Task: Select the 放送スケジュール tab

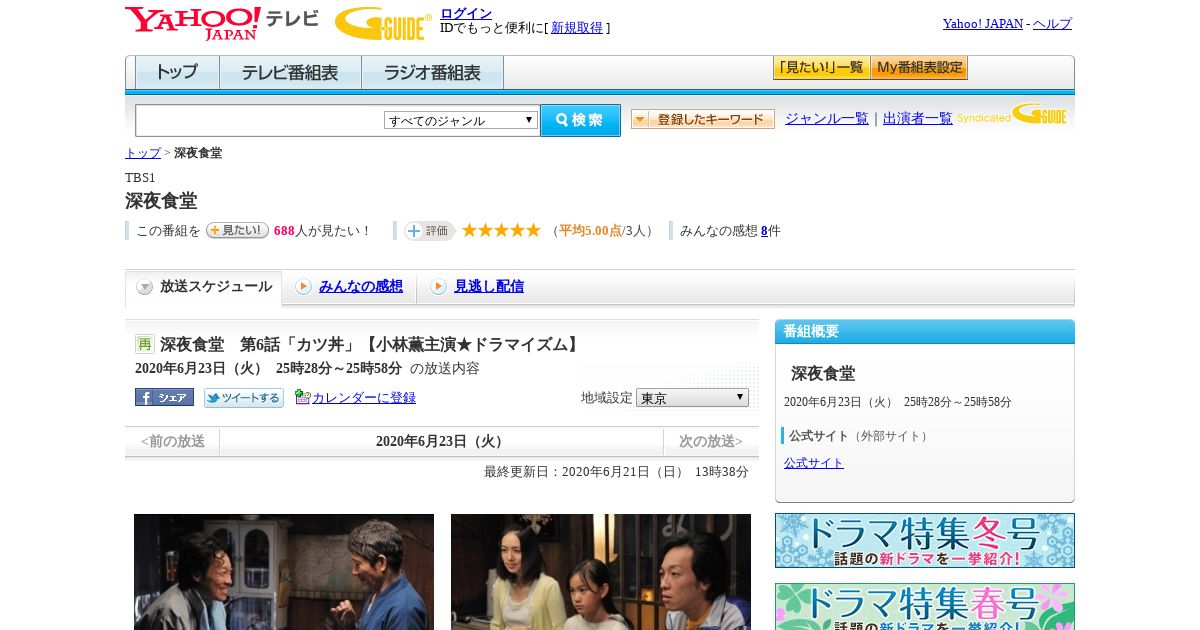Action: click(x=203, y=288)
